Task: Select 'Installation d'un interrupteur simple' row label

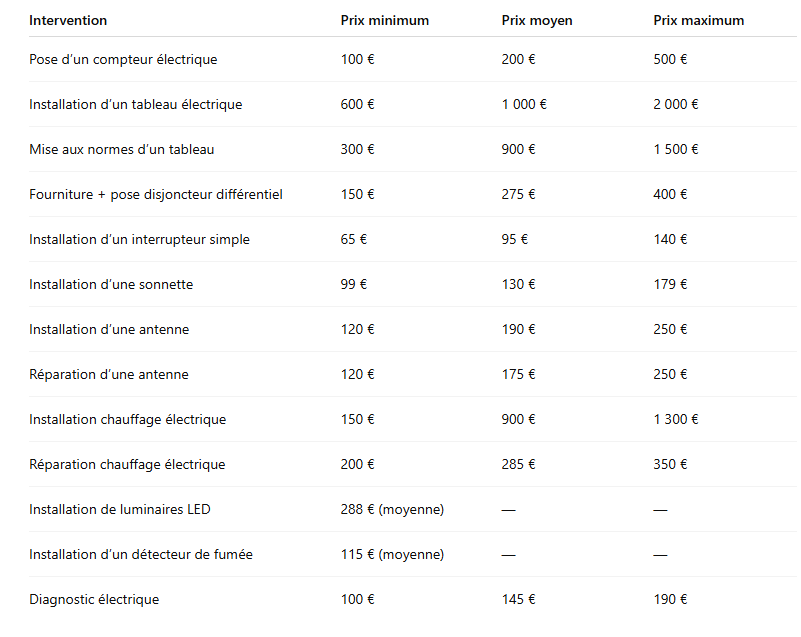Action: [x=139, y=239]
